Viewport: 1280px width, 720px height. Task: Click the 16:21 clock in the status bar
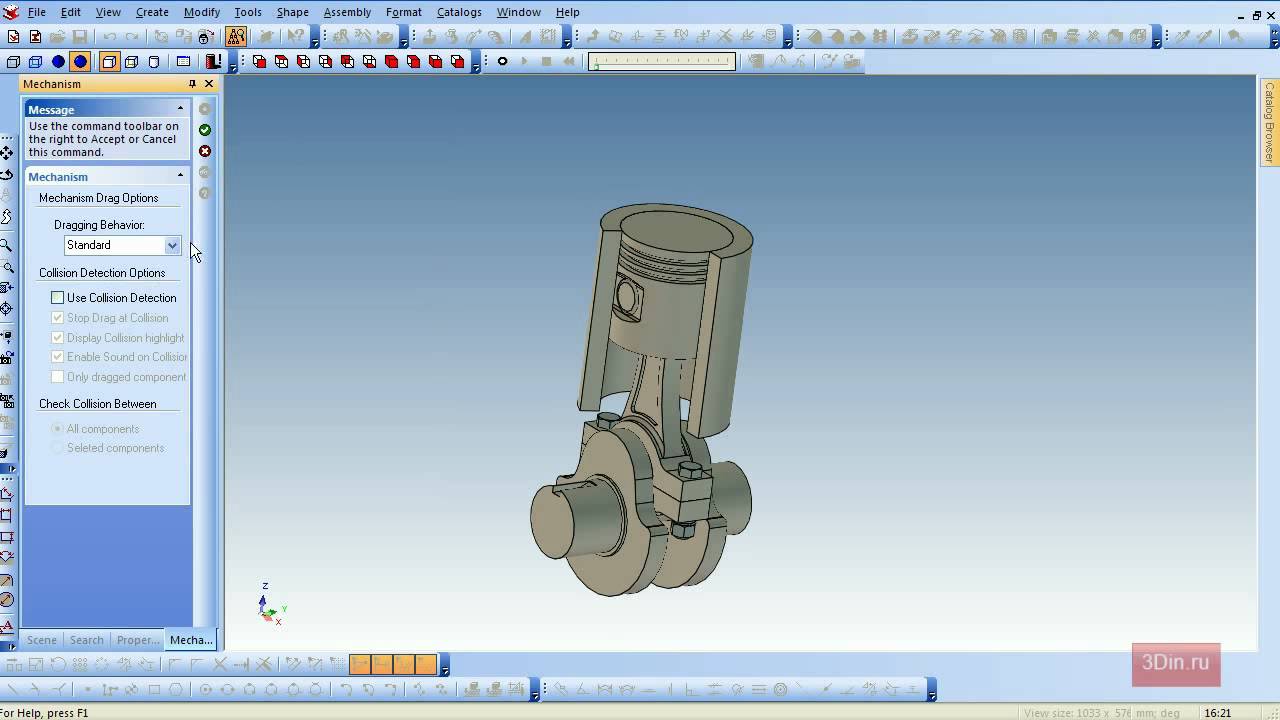pos(1217,713)
